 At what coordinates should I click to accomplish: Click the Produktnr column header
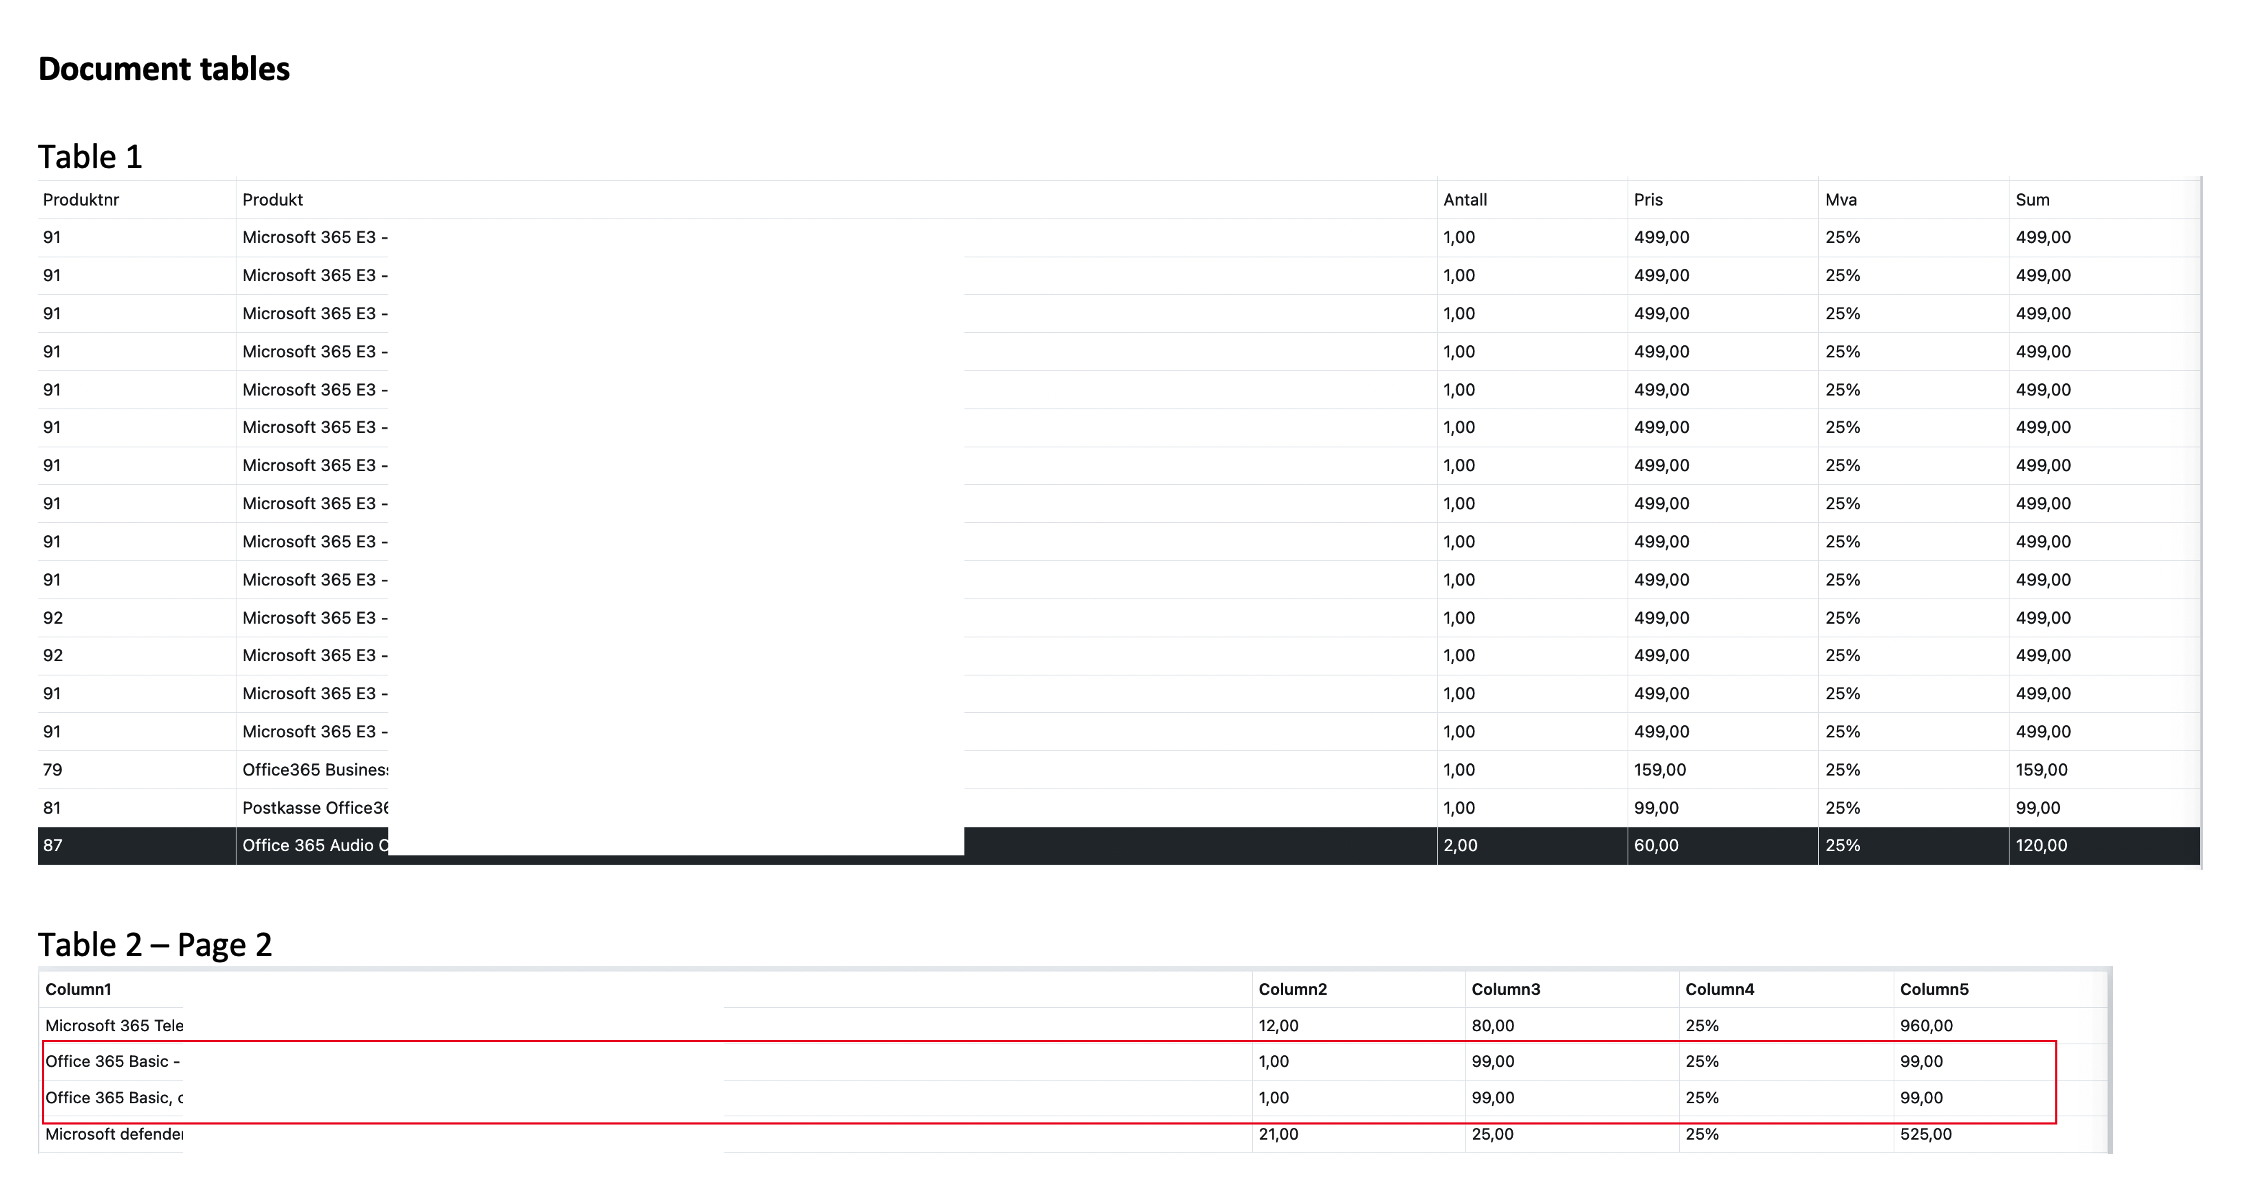(81, 200)
